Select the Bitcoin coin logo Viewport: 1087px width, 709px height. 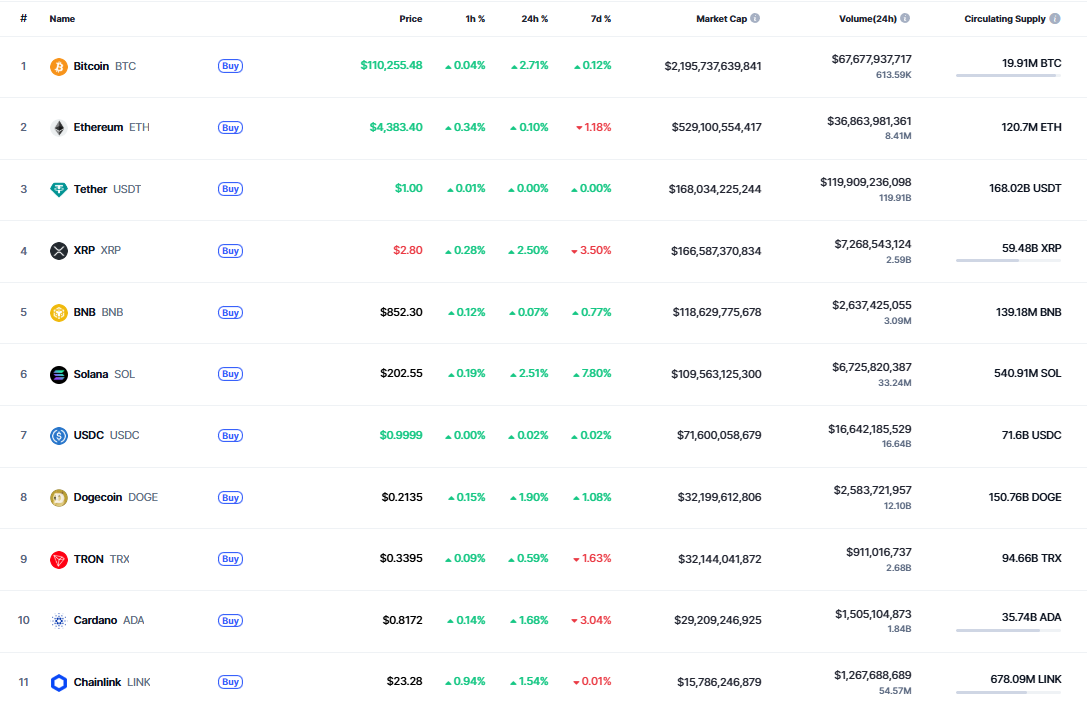59,66
